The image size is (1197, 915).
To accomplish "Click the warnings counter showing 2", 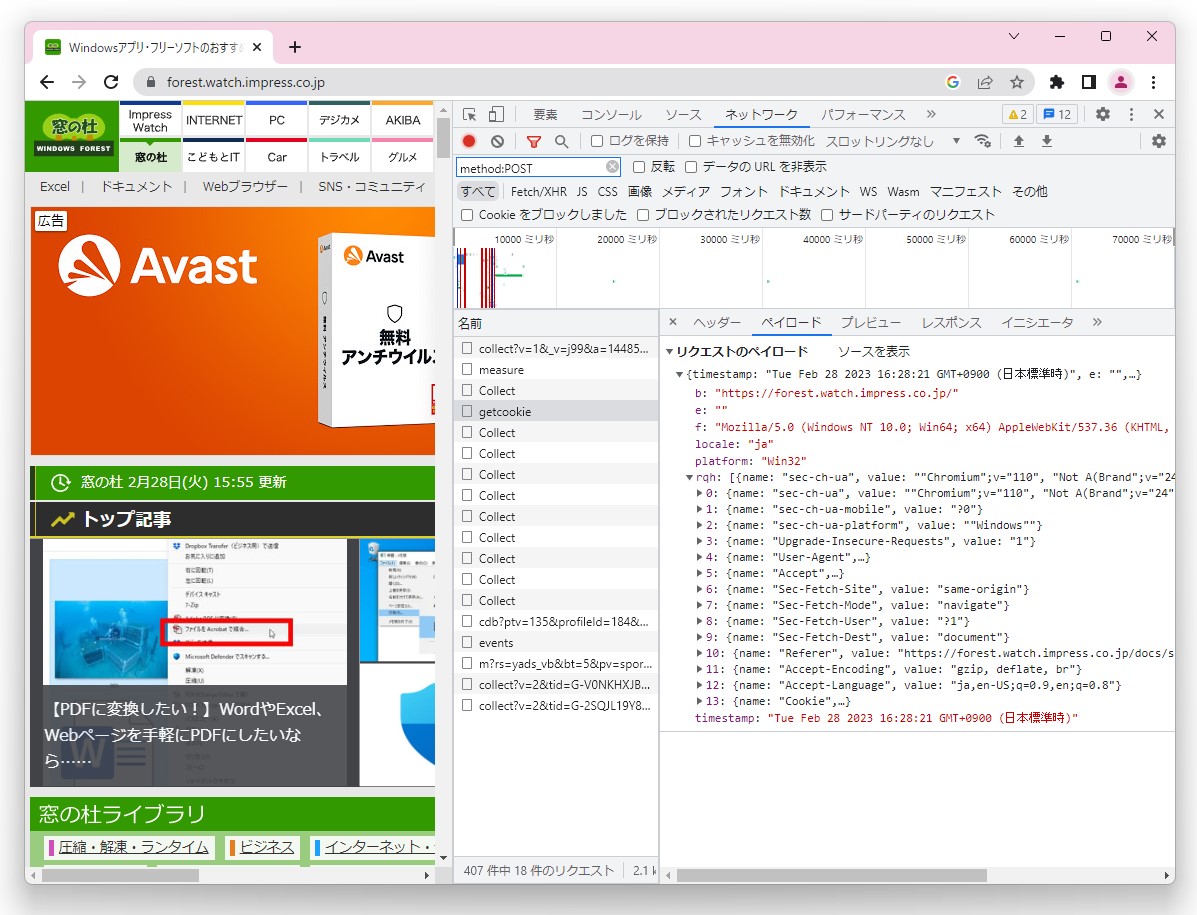I will point(1018,114).
